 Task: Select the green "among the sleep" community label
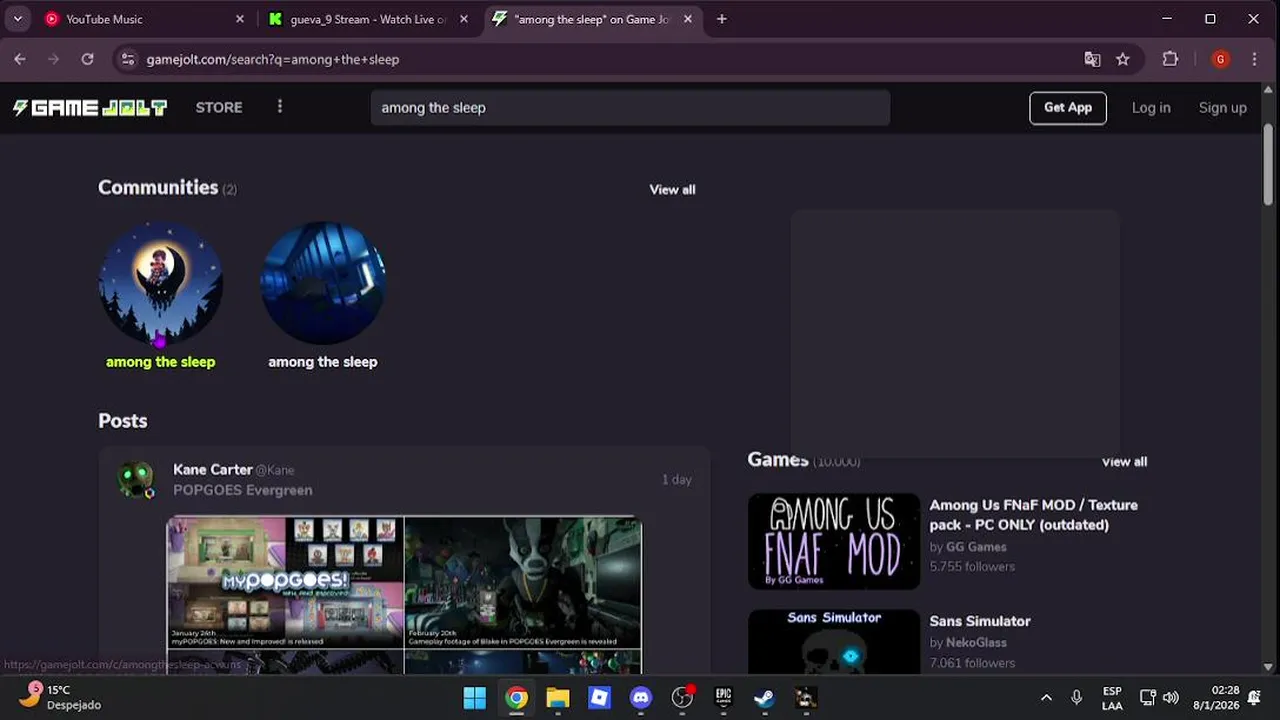(161, 362)
